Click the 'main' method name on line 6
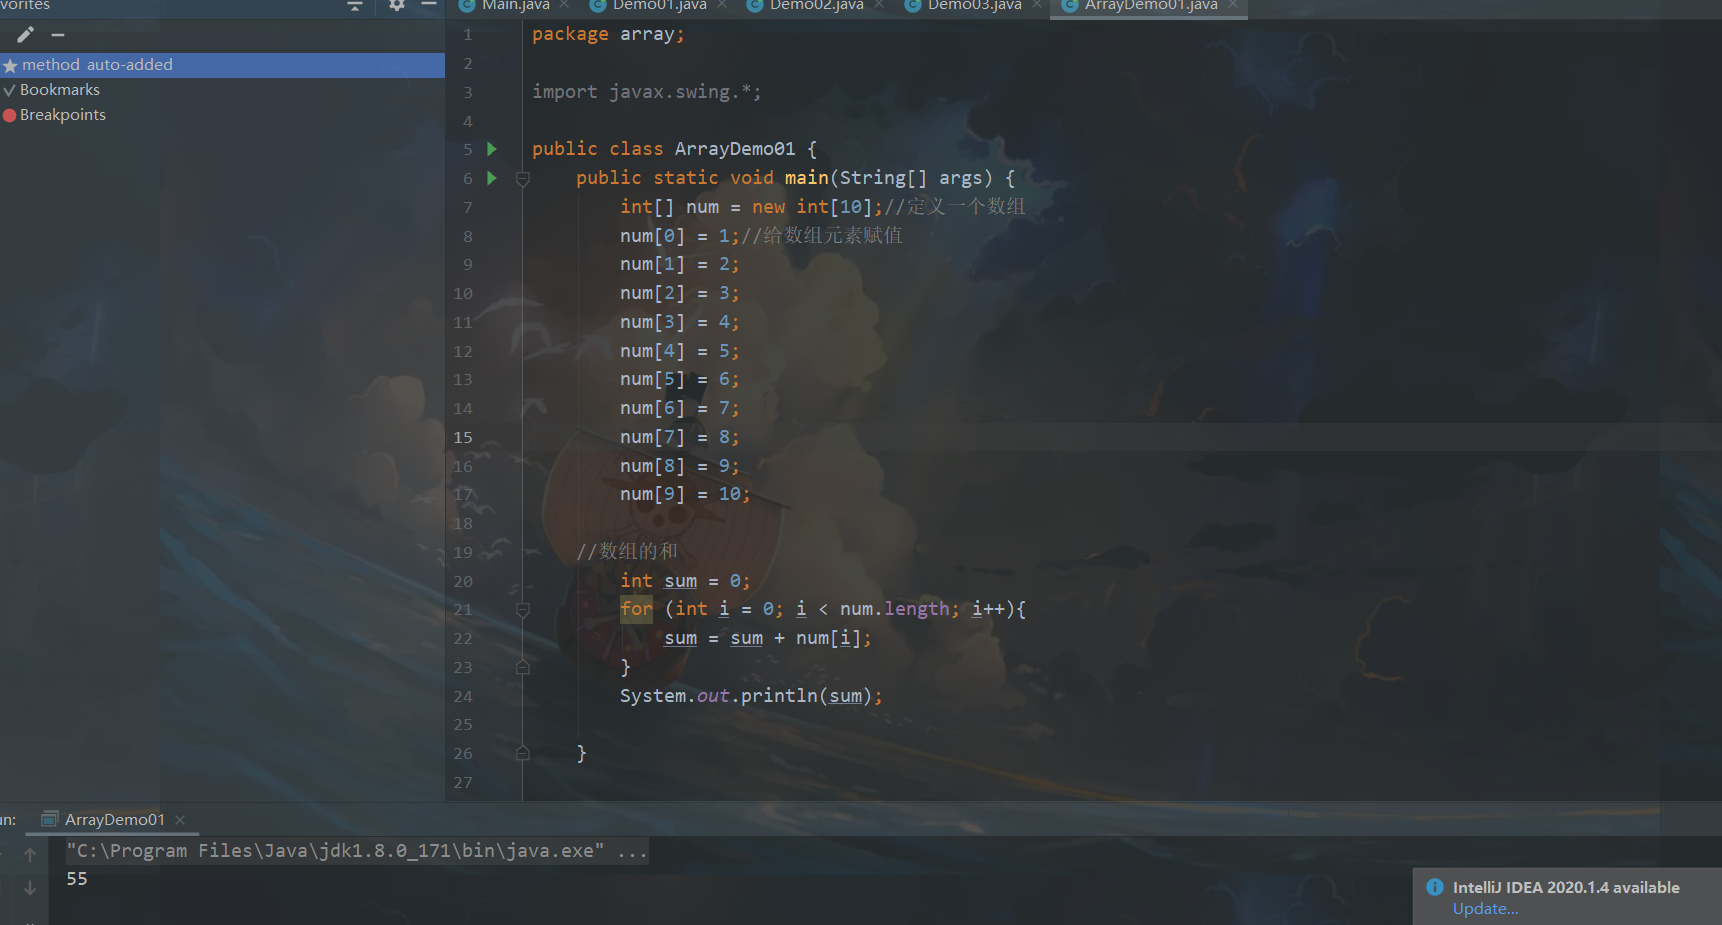The image size is (1722, 925). 807,178
